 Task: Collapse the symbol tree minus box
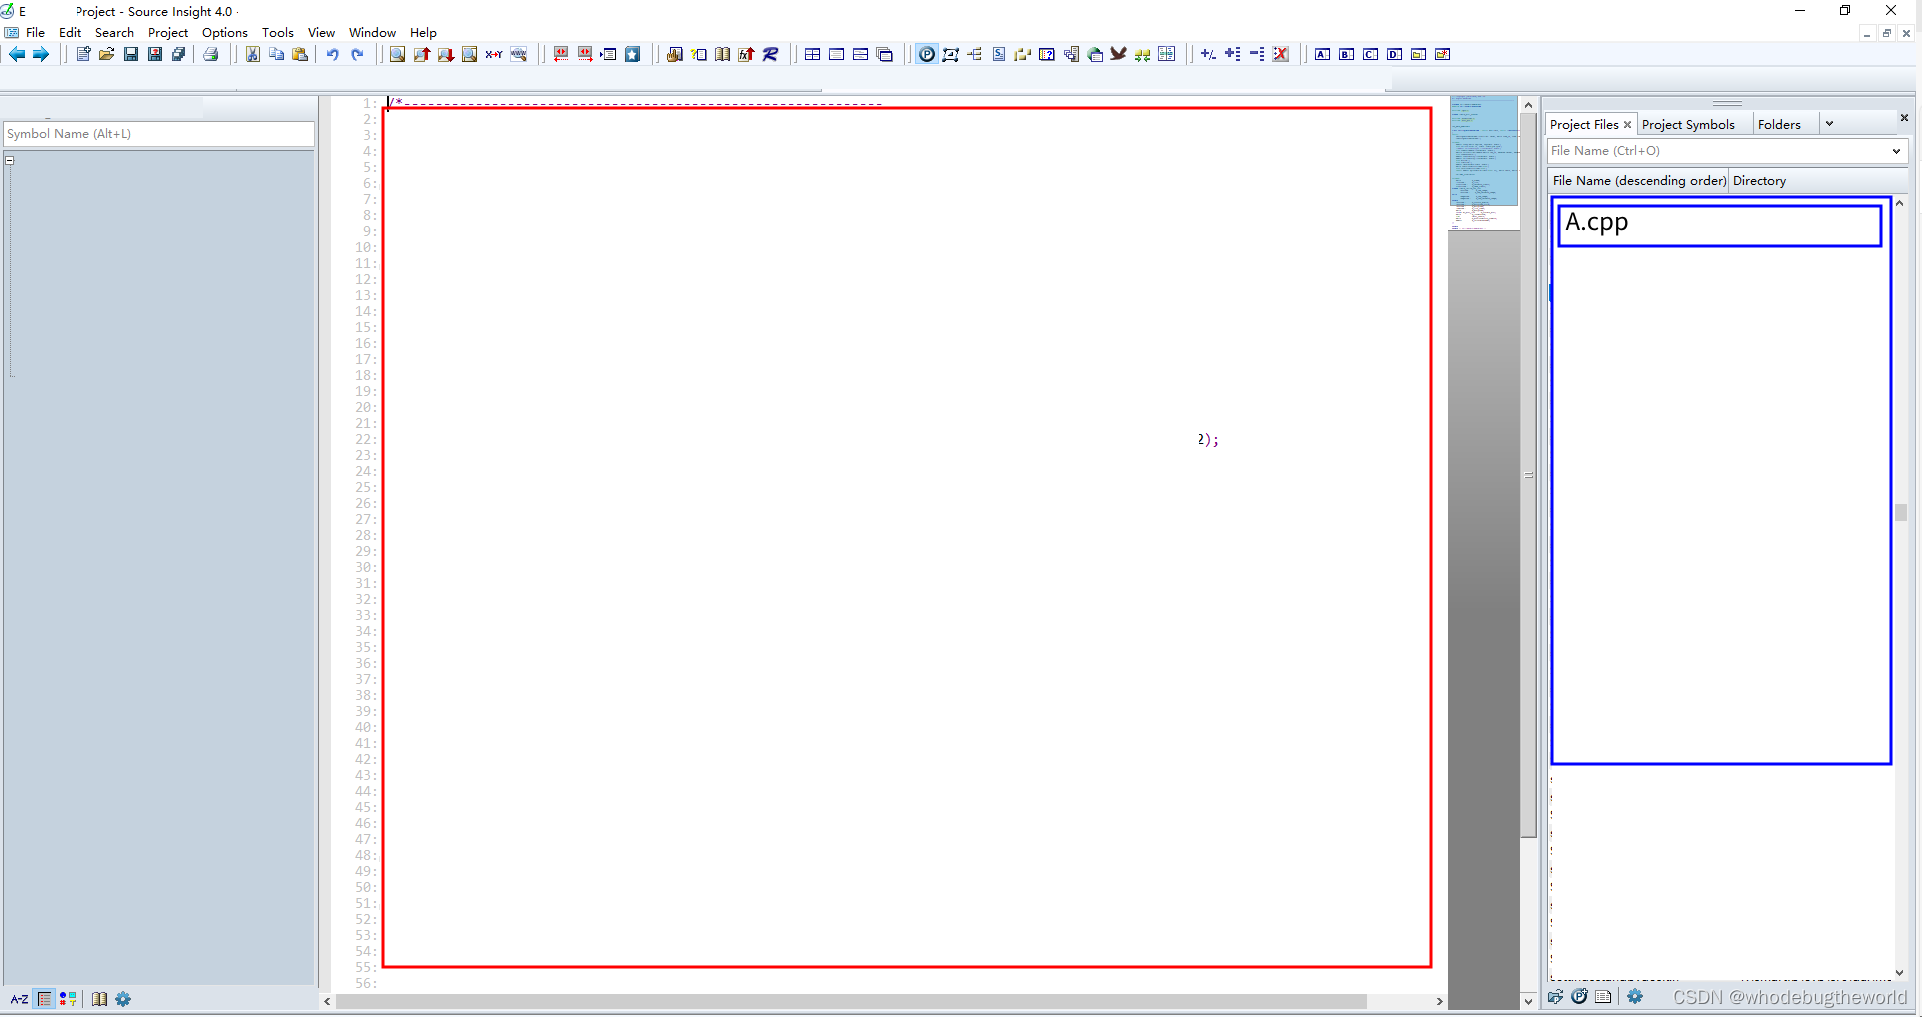(10, 160)
